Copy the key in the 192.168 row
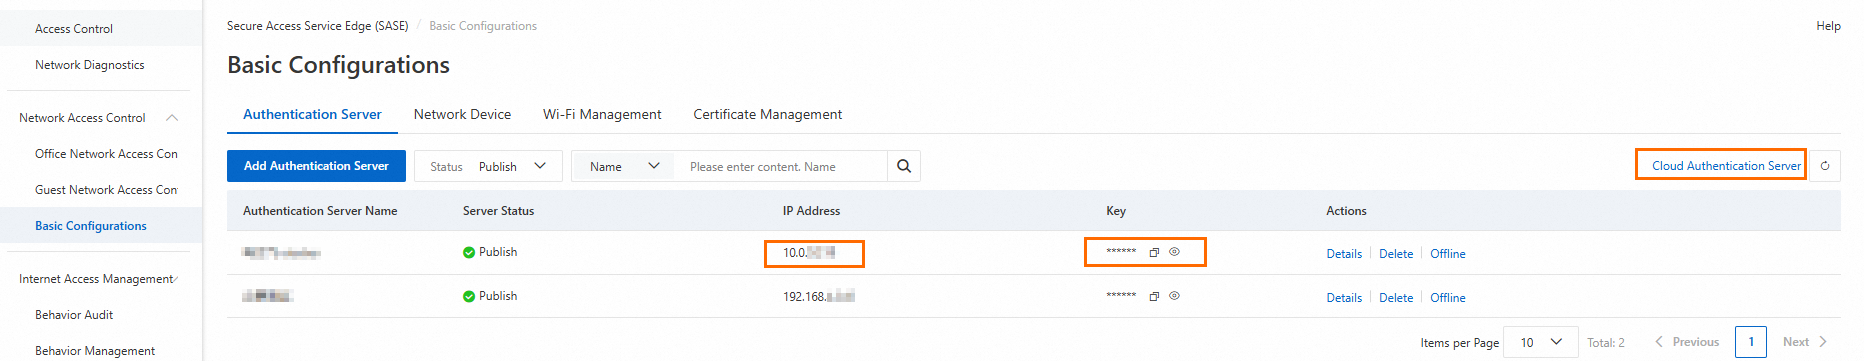 coord(1154,297)
